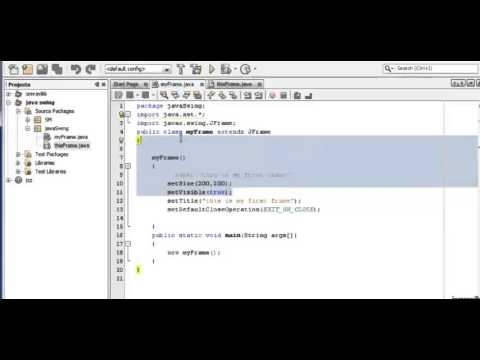Click the editor Shift Line Right icon
Image resolution: width=480 pixels, height=360 pixels.
[258, 95]
